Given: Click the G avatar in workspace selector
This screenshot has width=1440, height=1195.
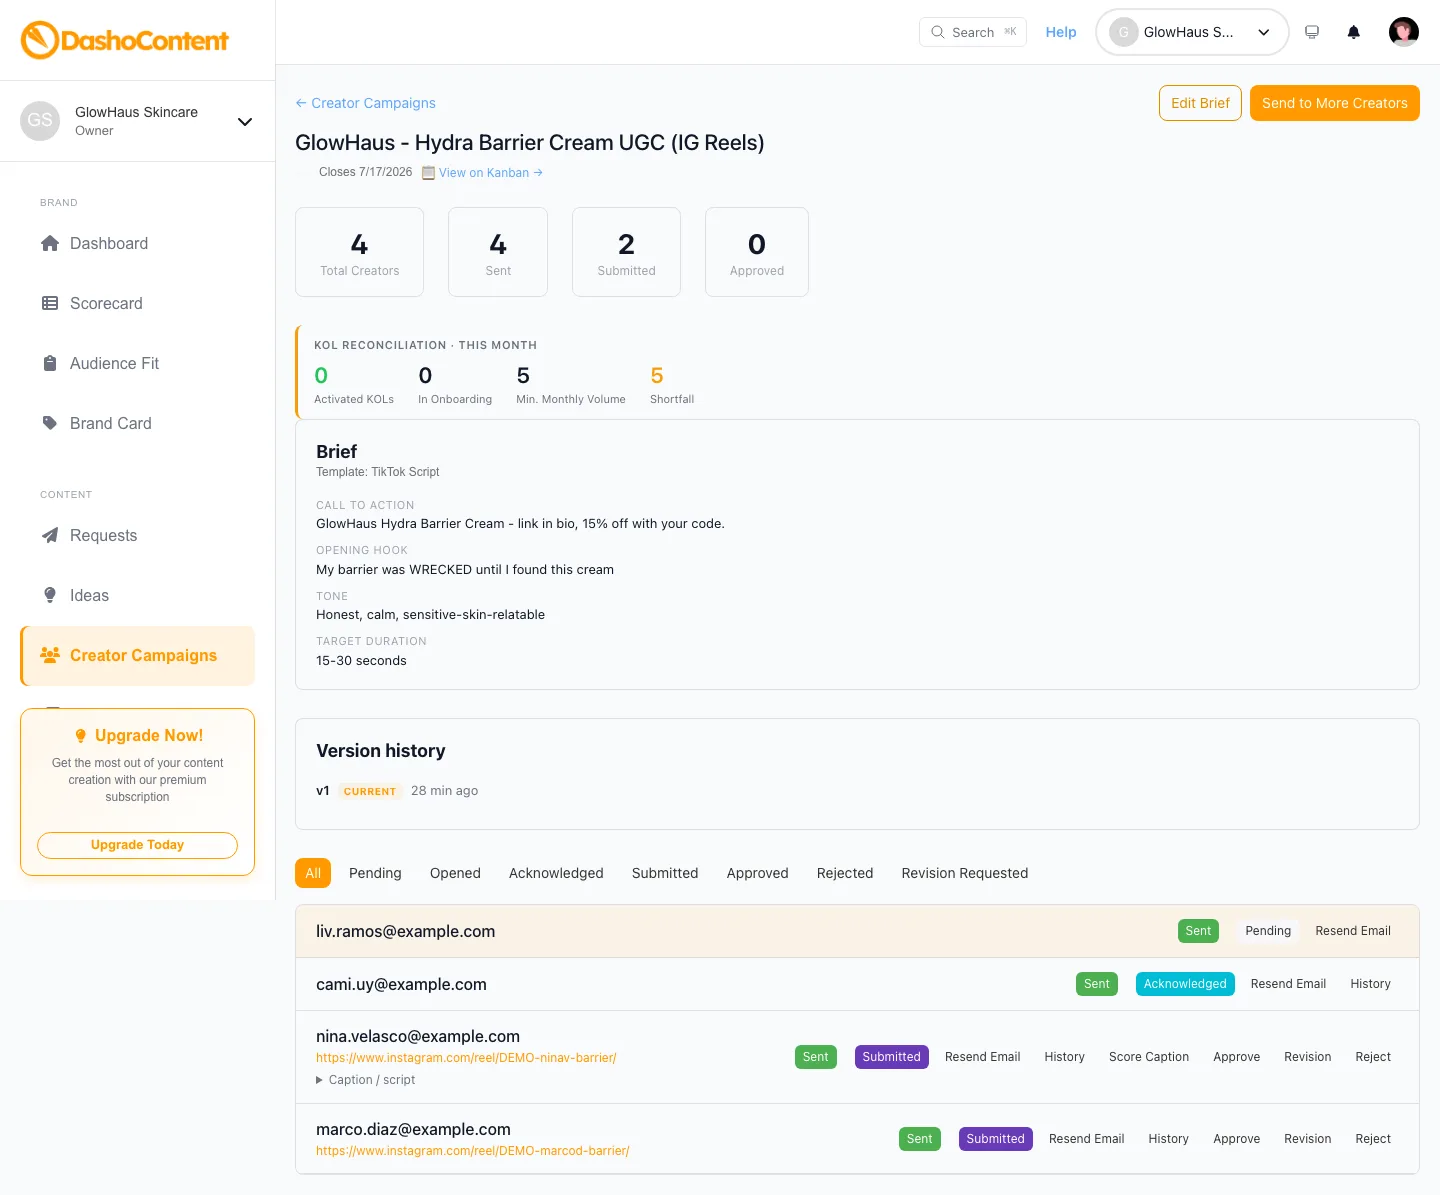Looking at the screenshot, I should tap(1123, 32).
